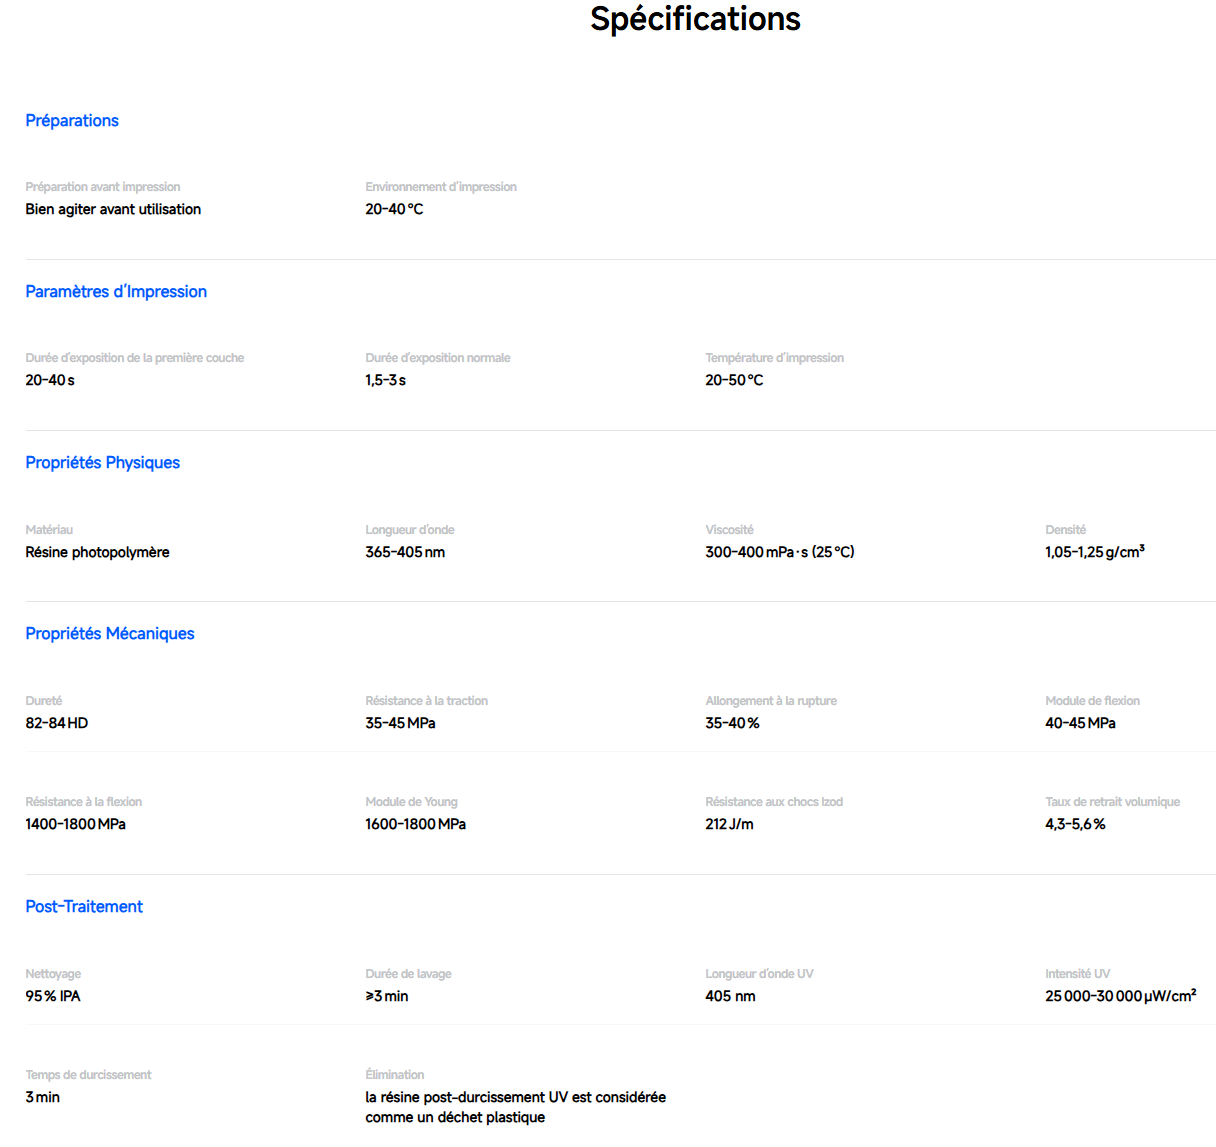Click the 20-50 °C print temperature value
1216x1147 pixels.
pos(734,380)
